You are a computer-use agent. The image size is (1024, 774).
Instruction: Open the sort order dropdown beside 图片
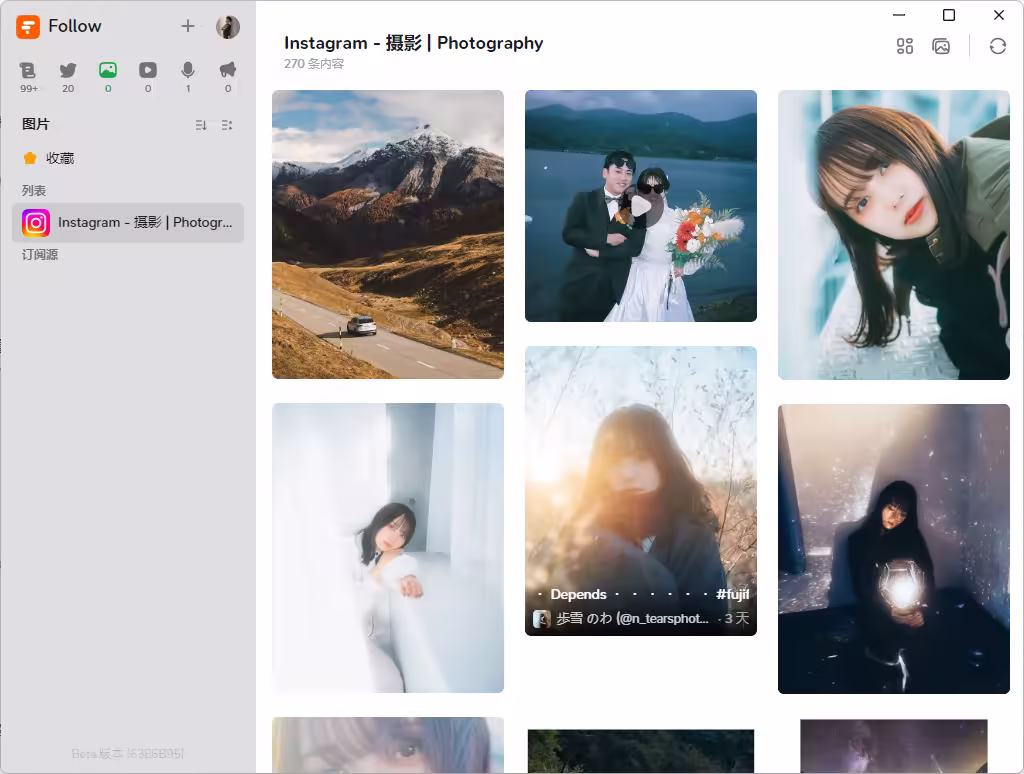(x=201, y=125)
